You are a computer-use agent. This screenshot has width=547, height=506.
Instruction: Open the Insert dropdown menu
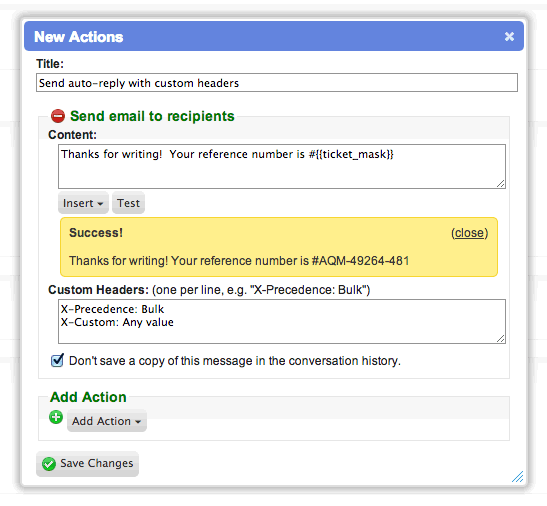(83, 203)
